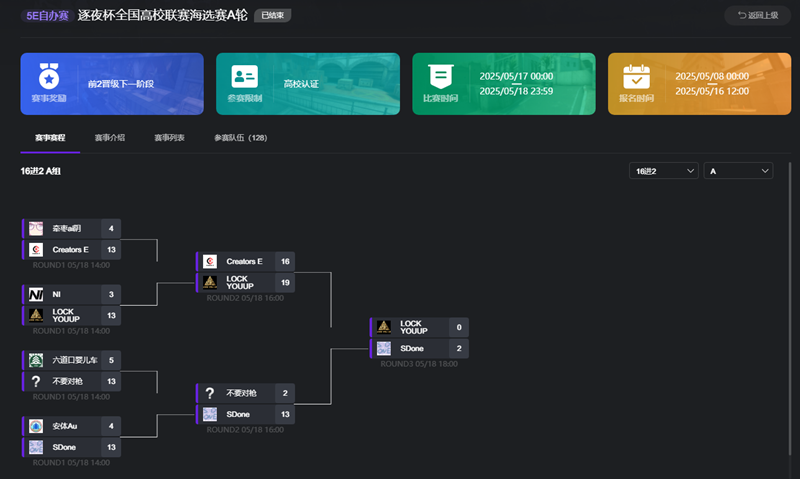Click the banner icon on the 比赛时间 card
800x479 pixels.
(x=441, y=77)
